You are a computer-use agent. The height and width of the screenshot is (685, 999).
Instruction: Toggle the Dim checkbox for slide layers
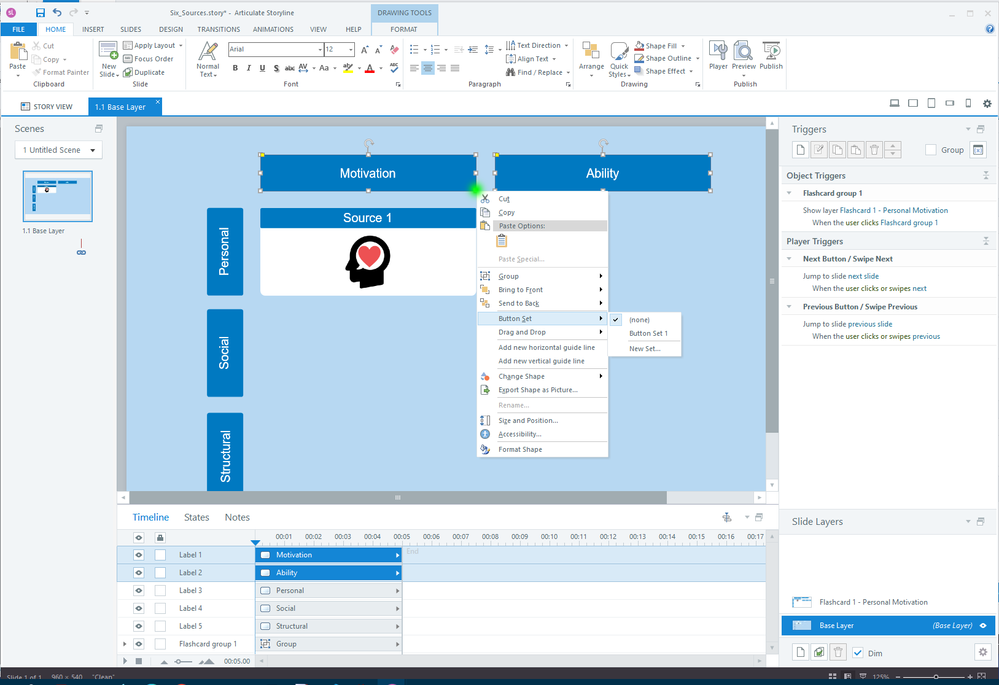pyautogui.click(x=857, y=653)
